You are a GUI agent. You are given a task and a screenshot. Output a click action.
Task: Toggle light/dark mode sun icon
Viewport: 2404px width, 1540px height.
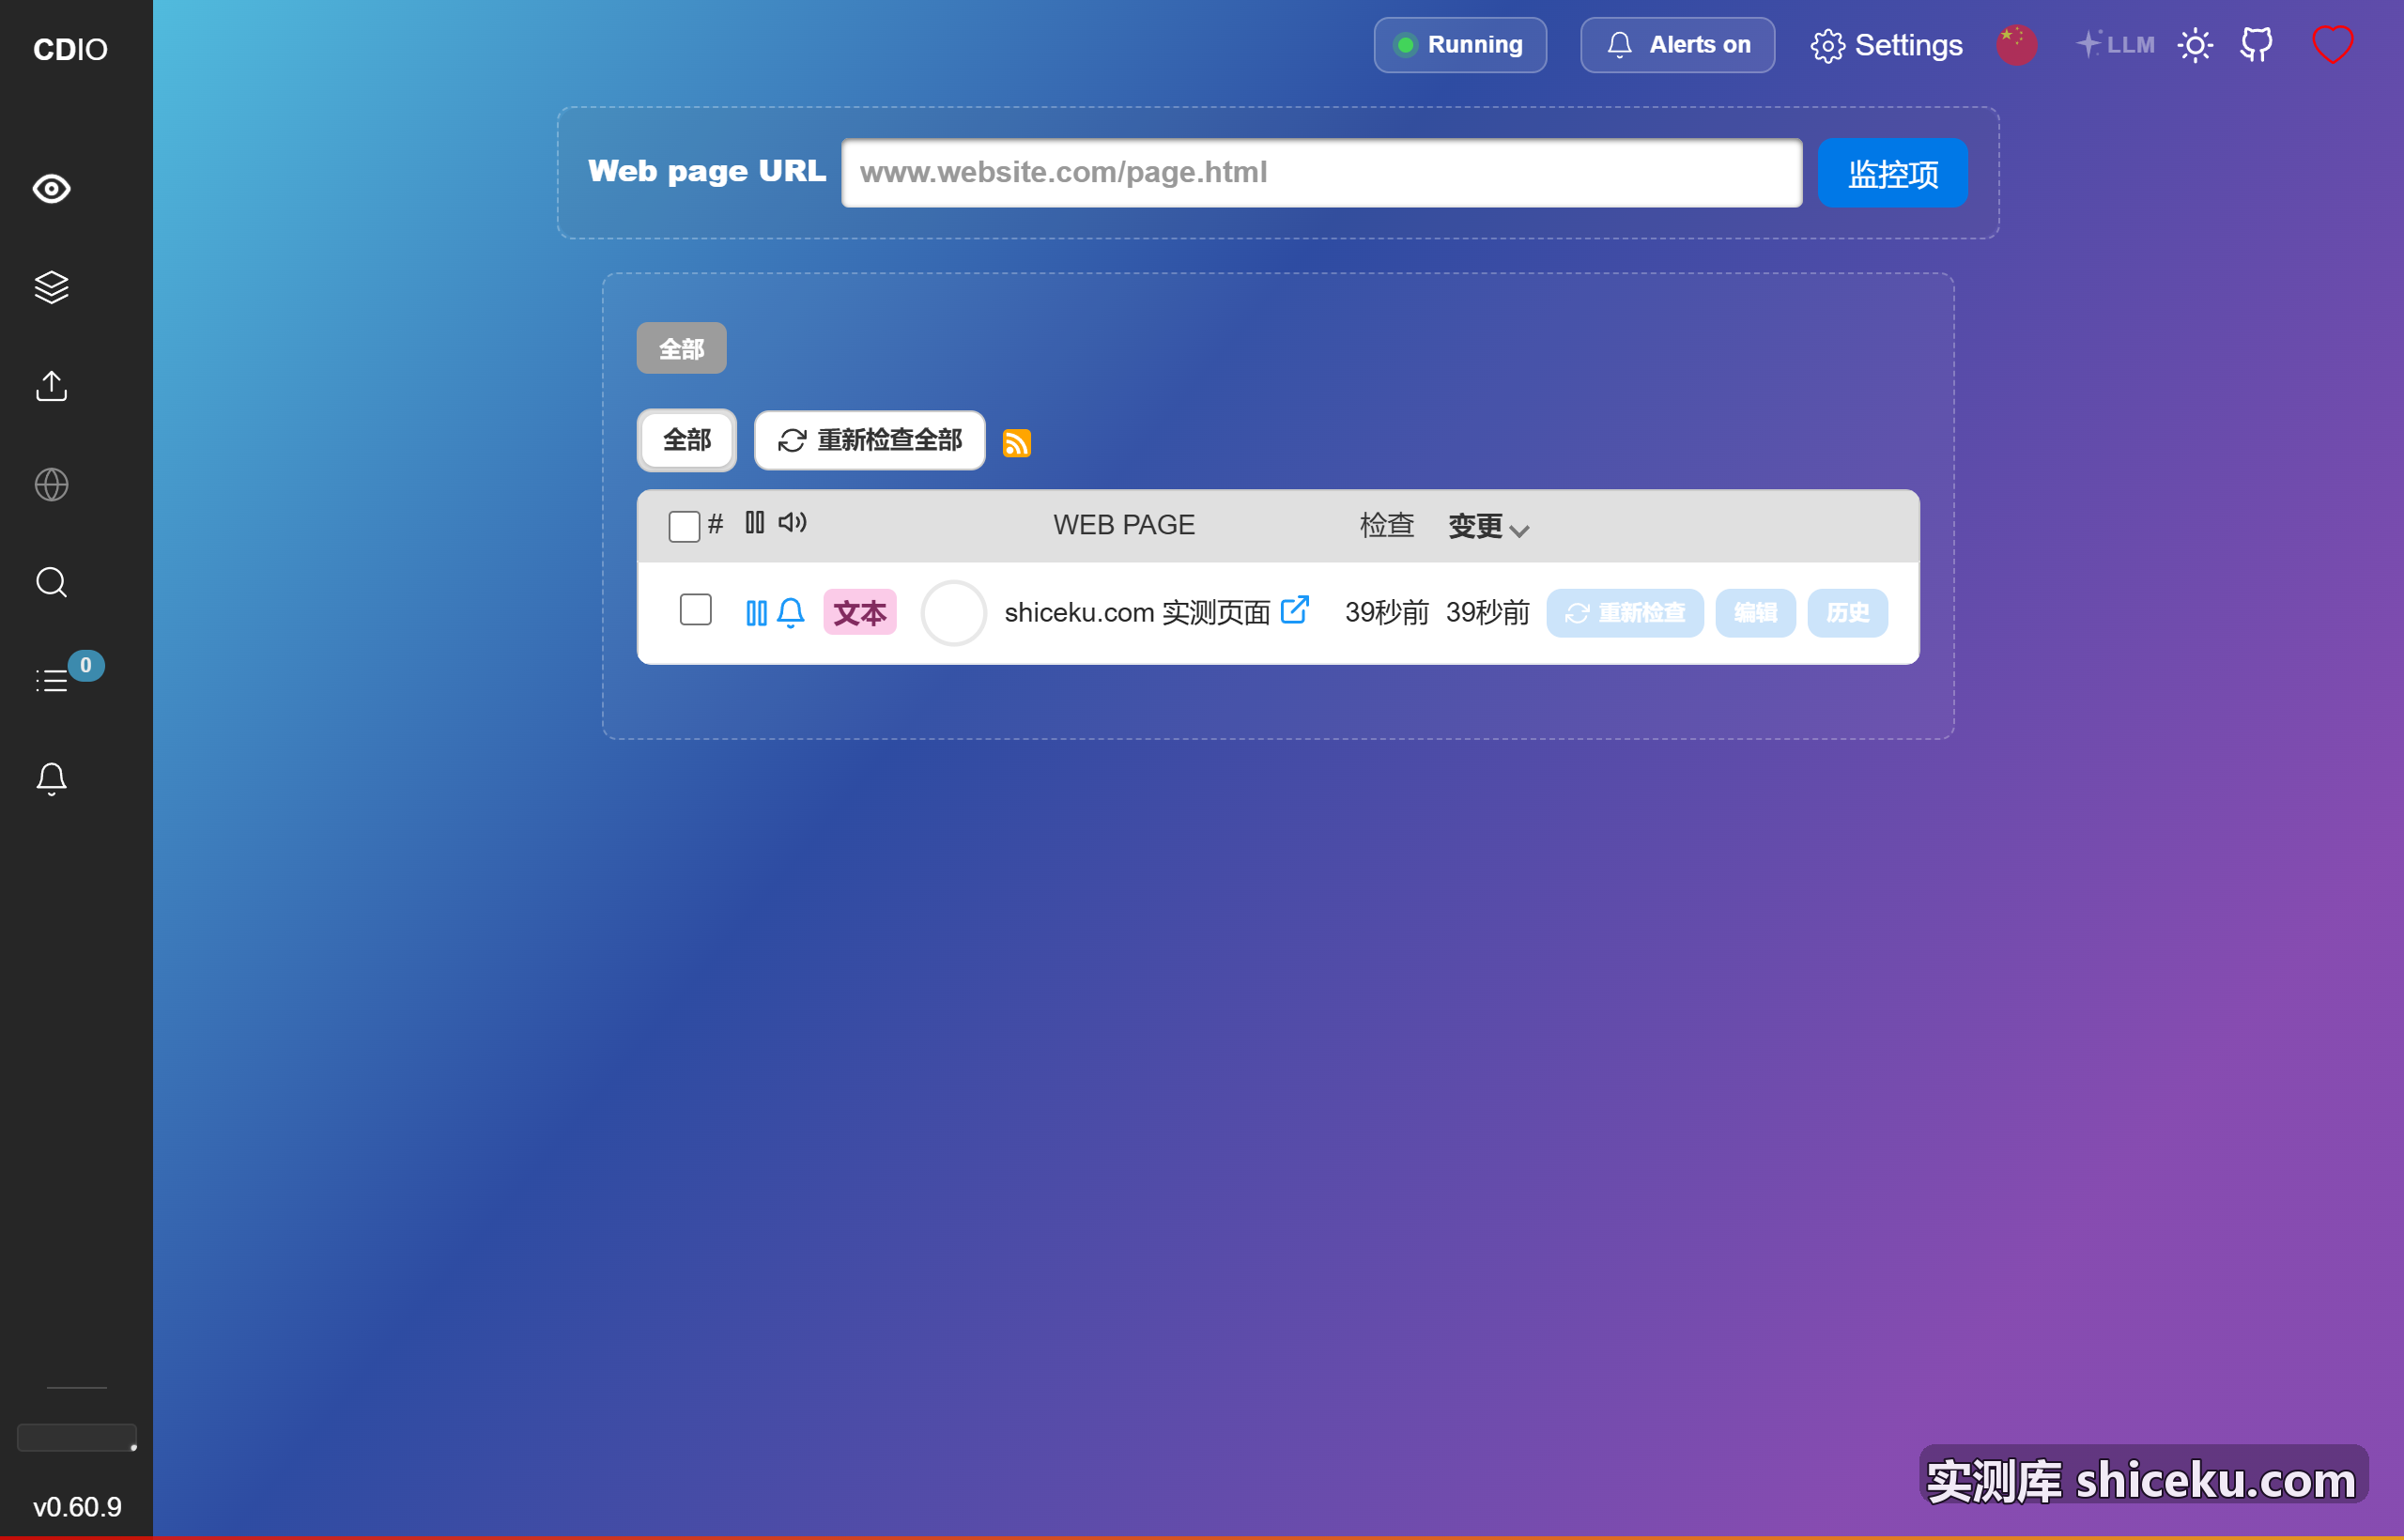[2195, 45]
